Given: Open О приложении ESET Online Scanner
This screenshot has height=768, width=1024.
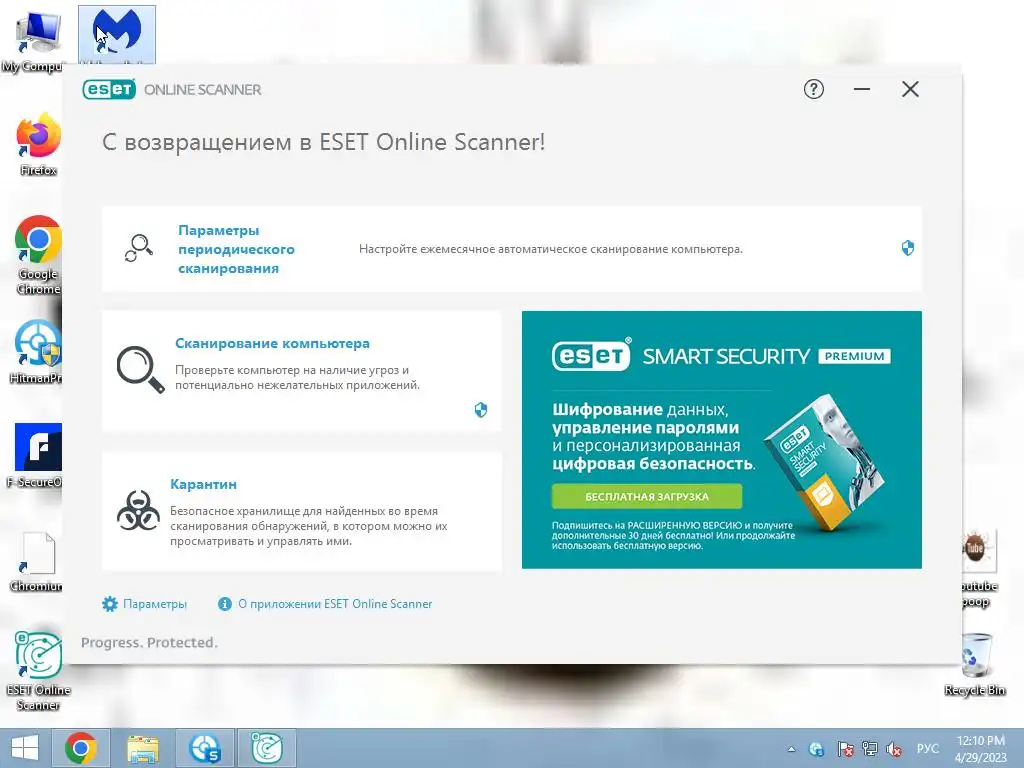Looking at the screenshot, I should pyautogui.click(x=335, y=604).
